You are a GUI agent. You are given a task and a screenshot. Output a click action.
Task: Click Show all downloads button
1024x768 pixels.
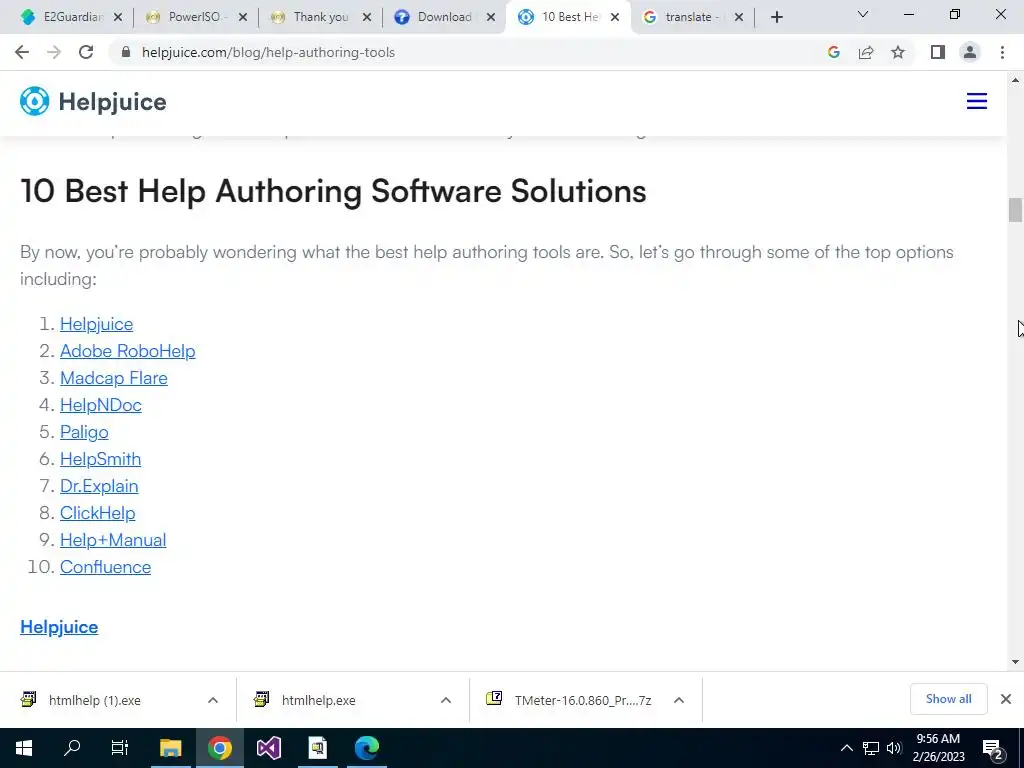coord(948,699)
